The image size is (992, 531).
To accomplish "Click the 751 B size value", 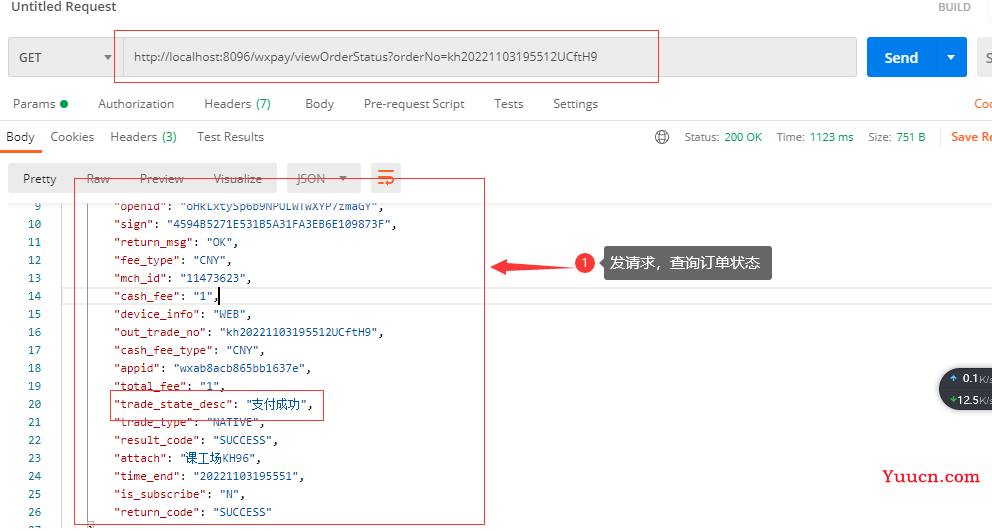I will tap(910, 137).
